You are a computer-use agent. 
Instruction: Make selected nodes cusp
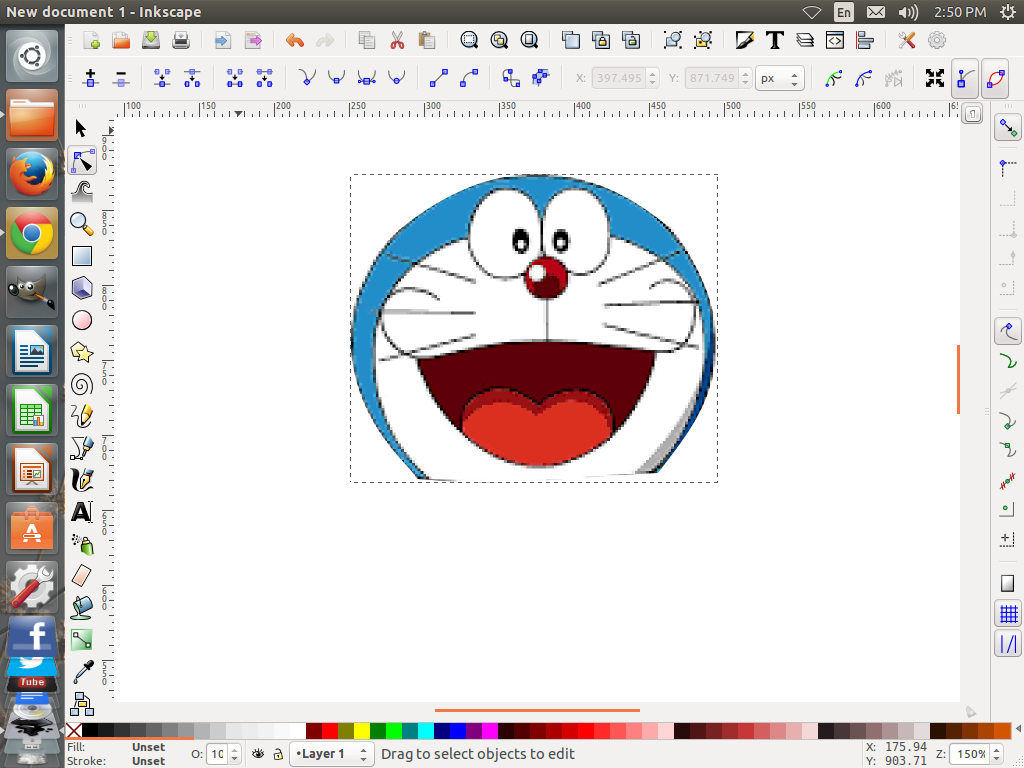pos(306,78)
